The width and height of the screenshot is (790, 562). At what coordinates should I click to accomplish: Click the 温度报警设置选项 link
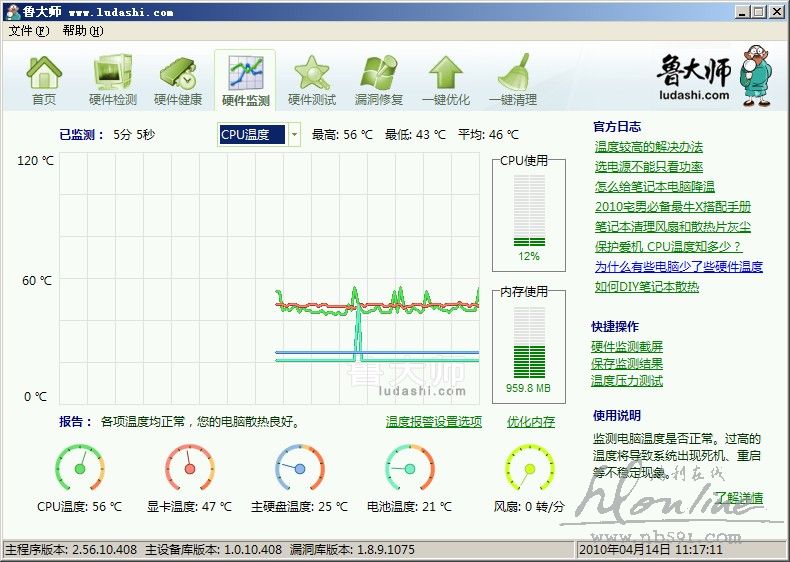(433, 422)
